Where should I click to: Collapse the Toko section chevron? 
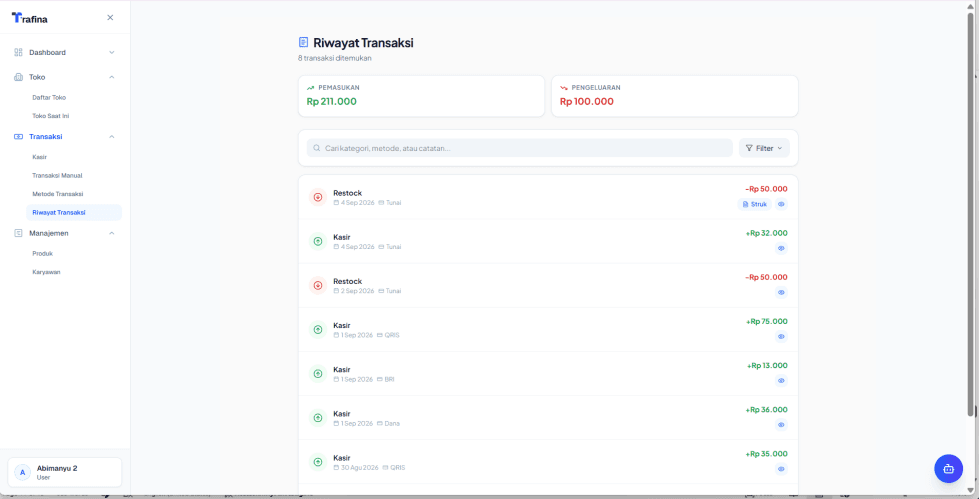click(x=112, y=77)
